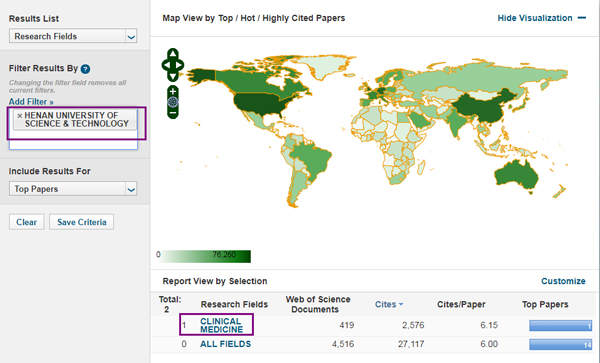Pan the map left with the arrow

[x=166, y=65]
